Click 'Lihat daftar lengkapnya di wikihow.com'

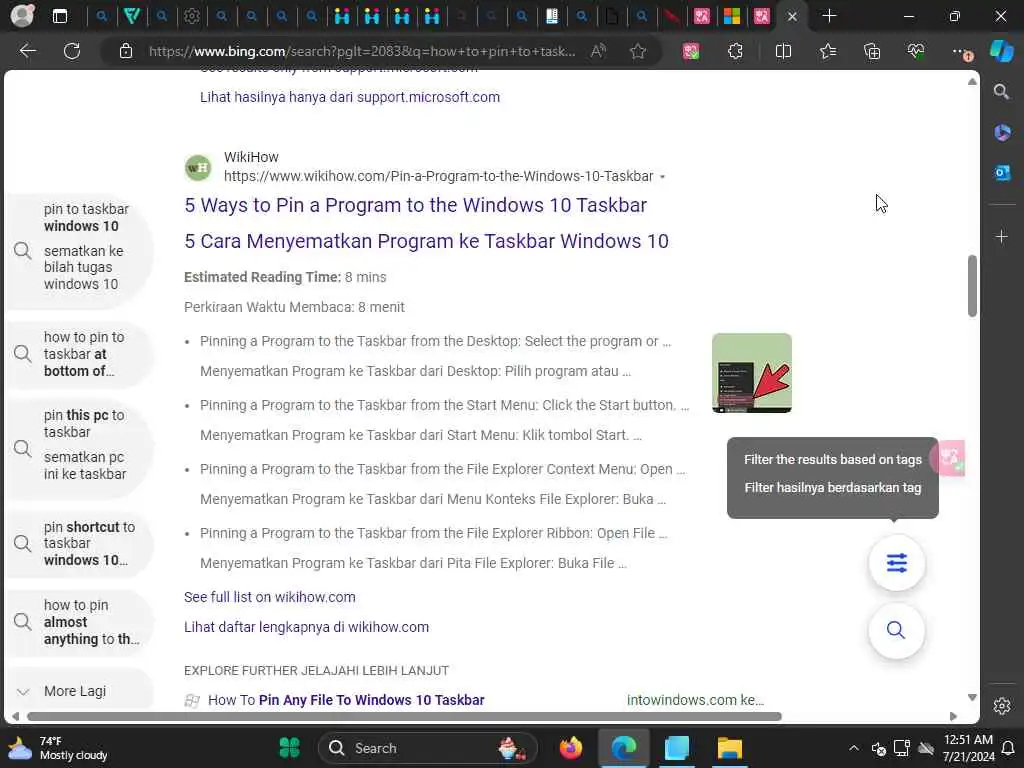[x=306, y=627]
